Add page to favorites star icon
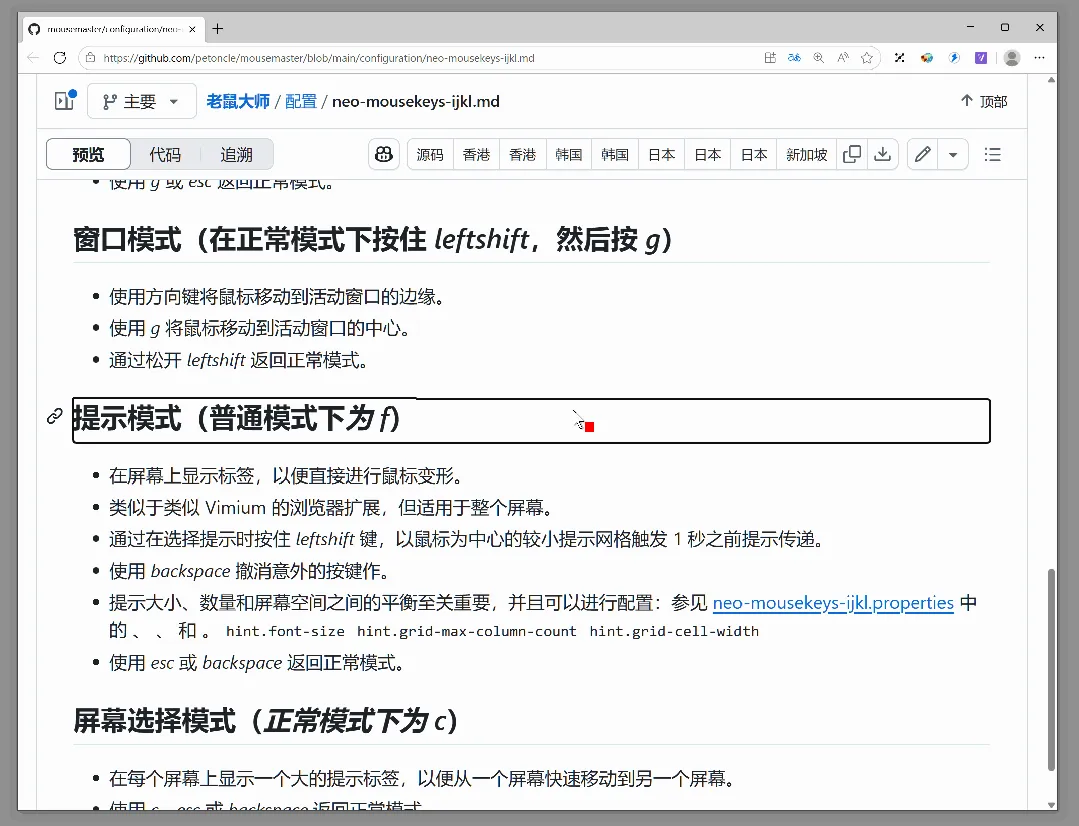The height and width of the screenshot is (826, 1079). click(867, 58)
